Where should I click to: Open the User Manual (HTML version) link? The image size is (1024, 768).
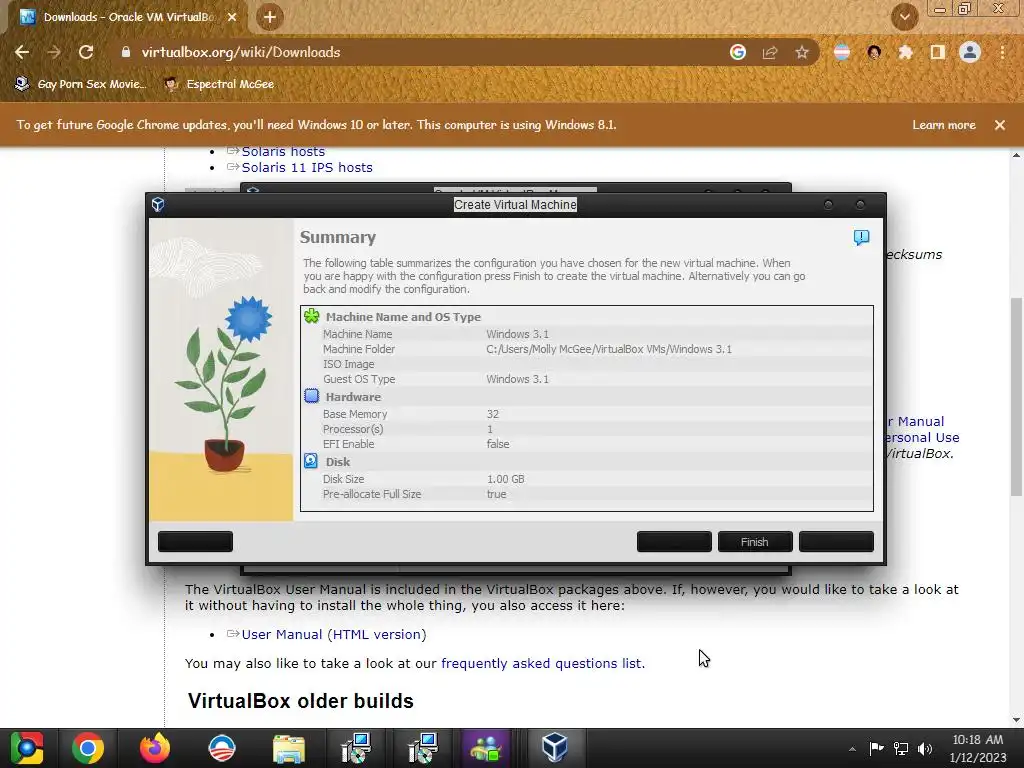pos(334,635)
